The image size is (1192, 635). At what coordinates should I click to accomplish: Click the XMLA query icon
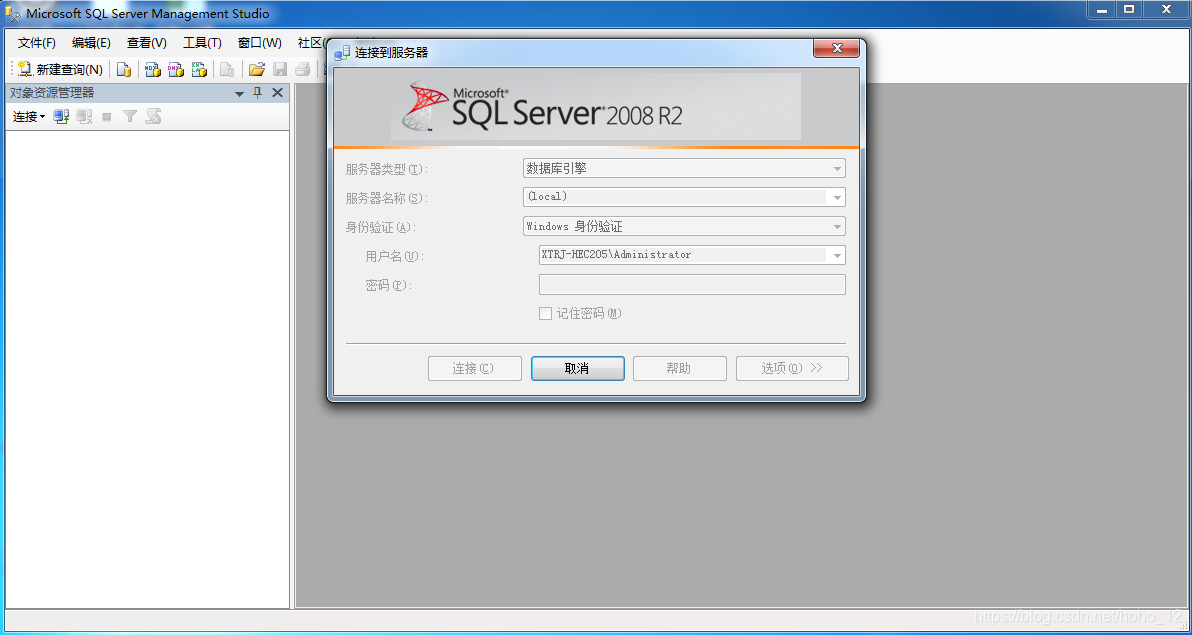coord(198,69)
